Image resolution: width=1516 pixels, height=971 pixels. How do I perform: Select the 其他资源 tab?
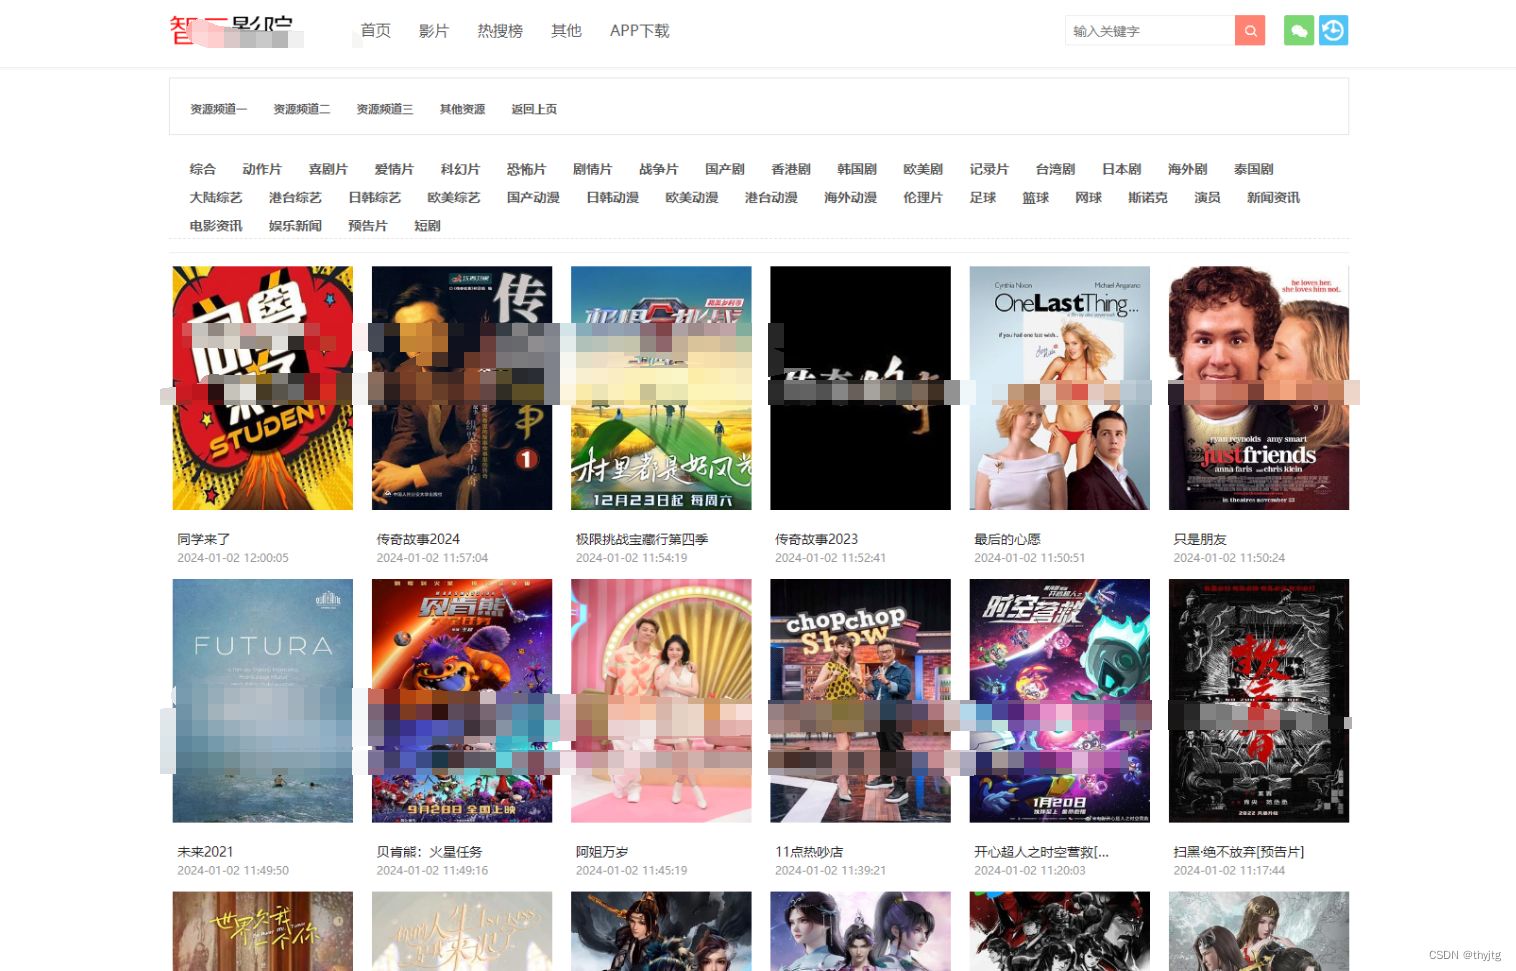pos(462,109)
